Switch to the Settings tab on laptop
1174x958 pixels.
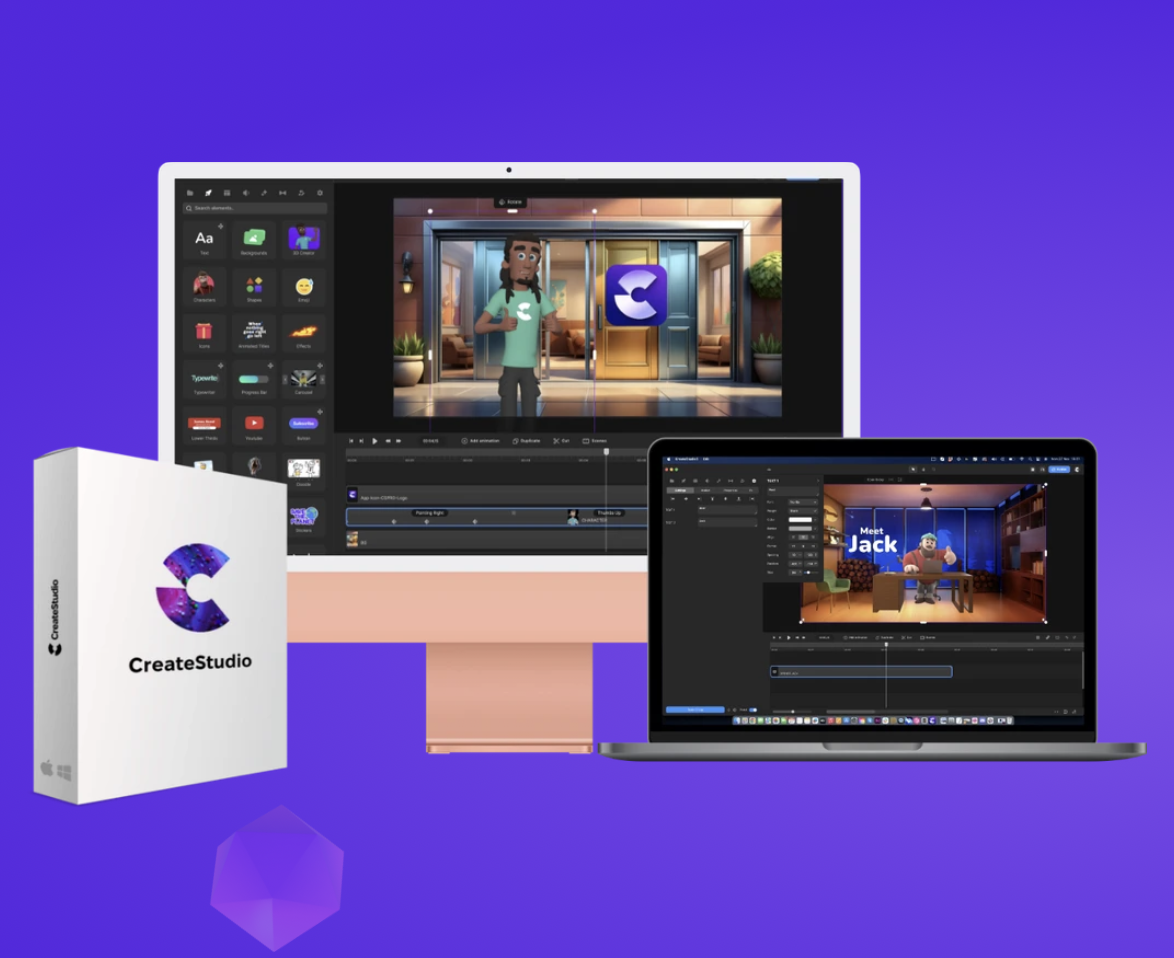pyautogui.click(x=680, y=490)
